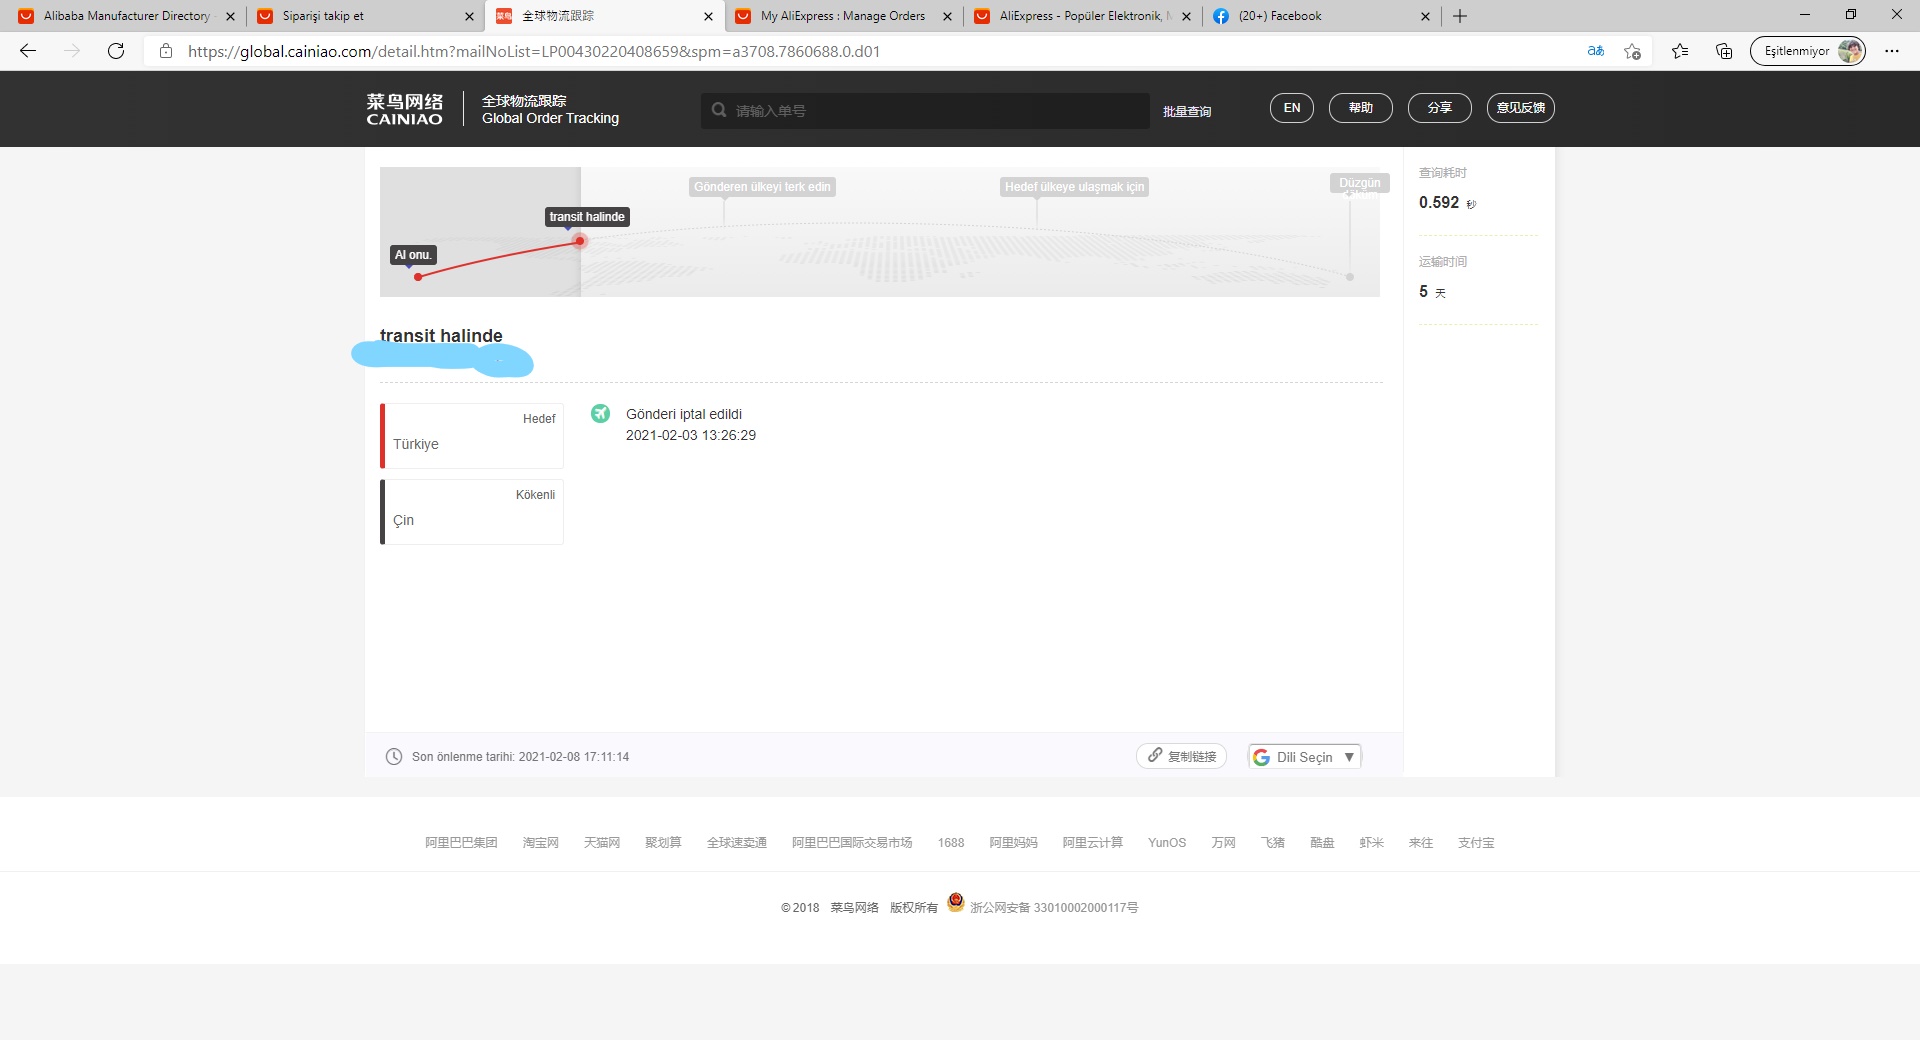The height and width of the screenshot is (1040, 1920).
Task: Switch to the Facebook tab
Action: [x=1321, y=16]
